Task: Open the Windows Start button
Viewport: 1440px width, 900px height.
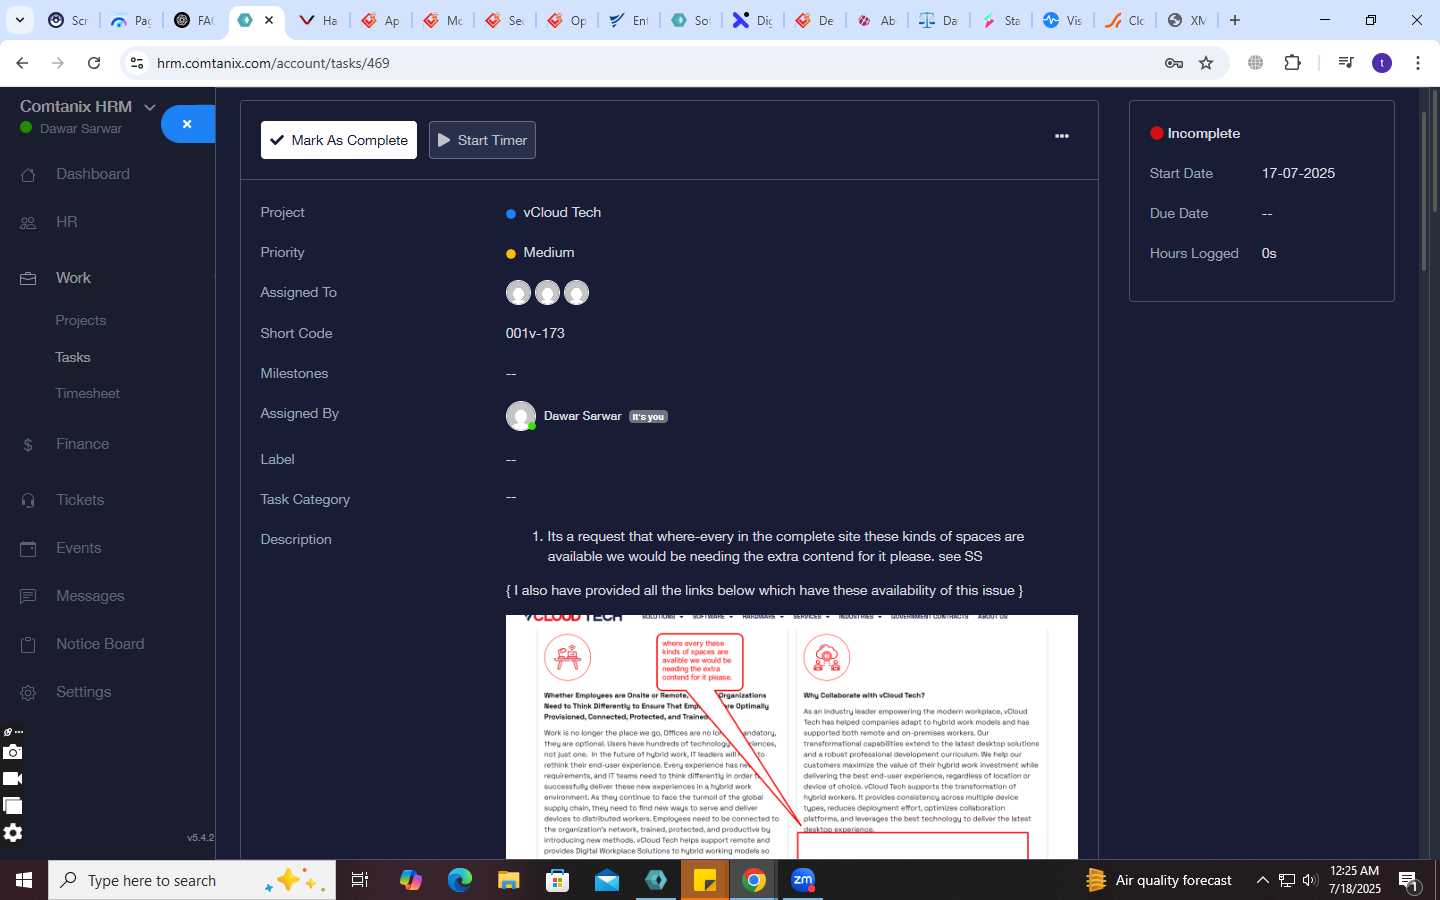Action: (x=24, y=880)
